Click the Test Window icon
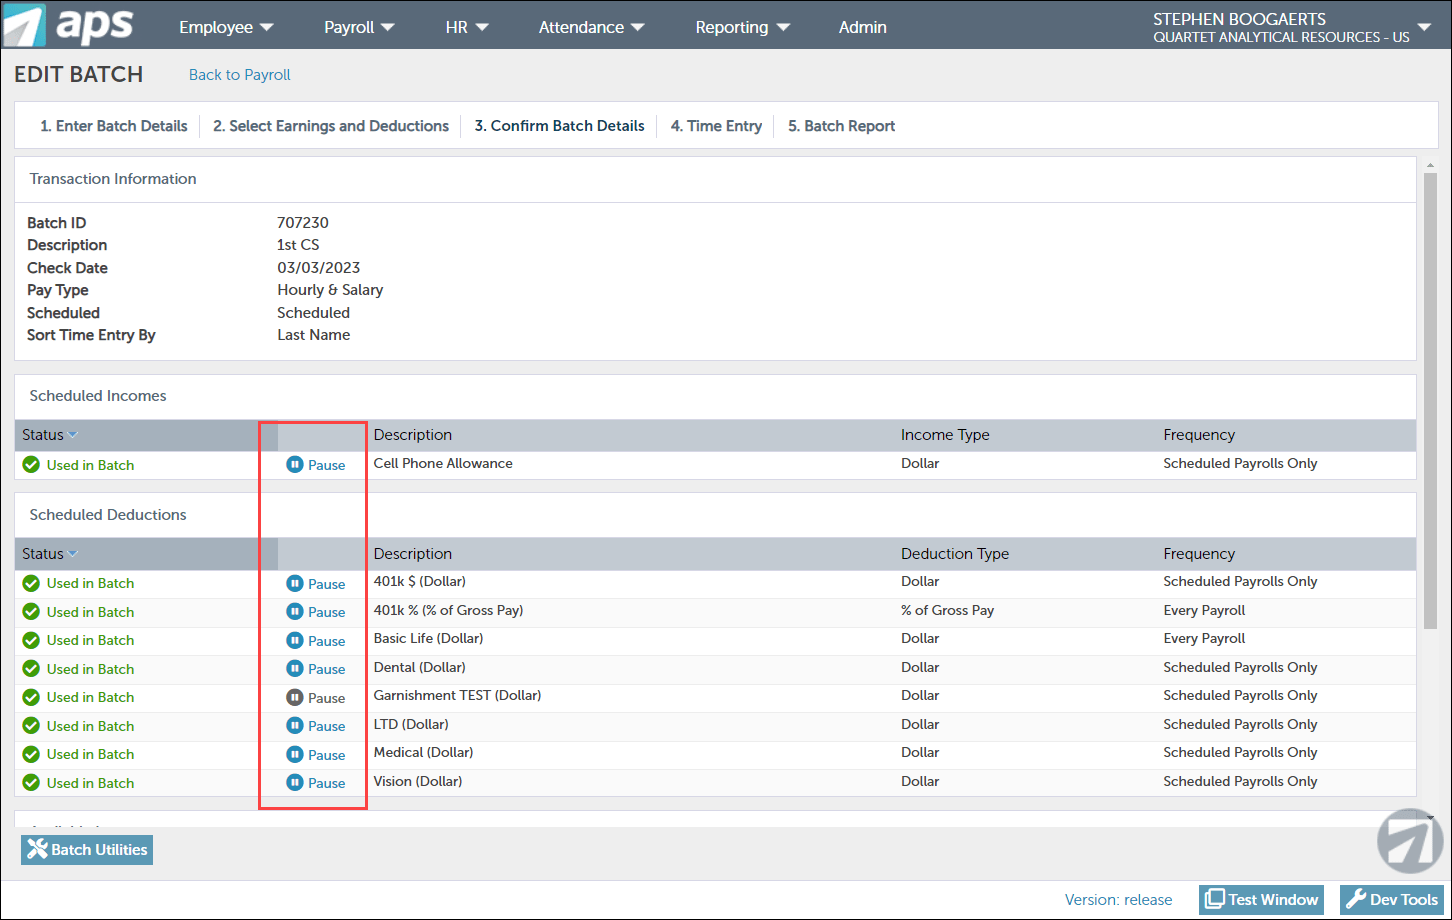The image size is (1452, 920). click(1214, 899)
